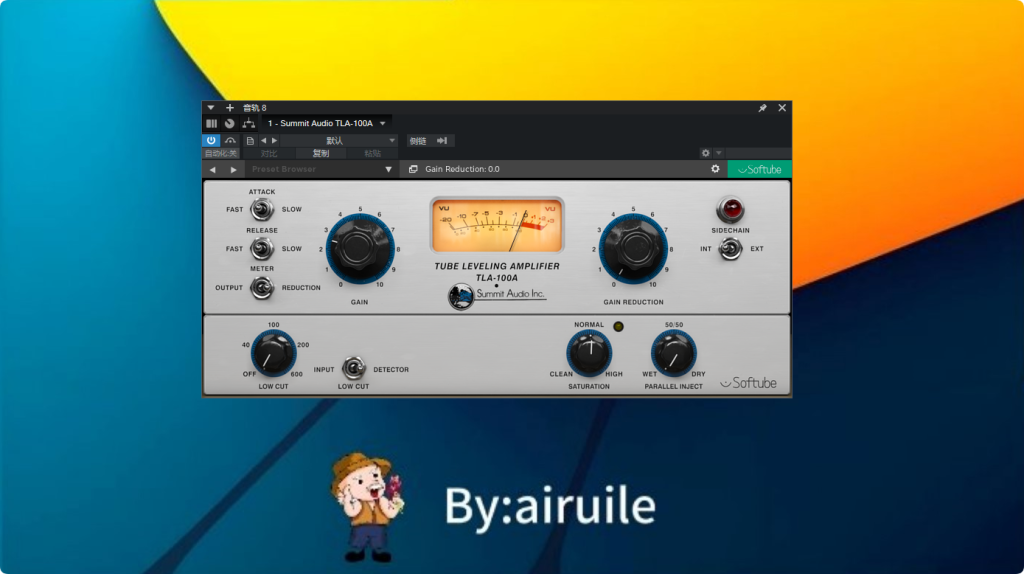
Task: Click the DETECTOR label by LOW CUT switch
Action: pos(391,370)
